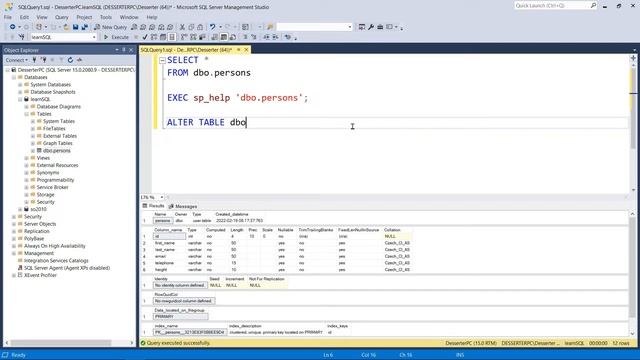Click the Quick Launch search magnifier icon
Image resolution: width=640 pixels, height=360 pixels.
coord(593,5)
